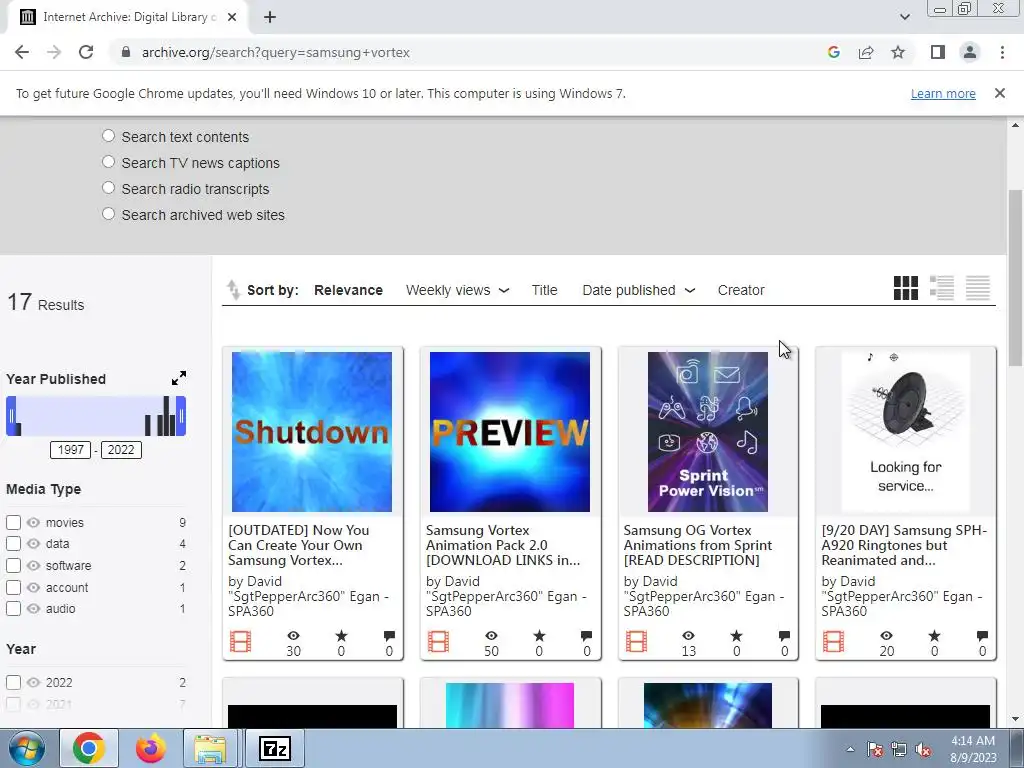Screen dimensions: 1024x768
Task: Check the audio media type filter
Action: pos(13,609)
